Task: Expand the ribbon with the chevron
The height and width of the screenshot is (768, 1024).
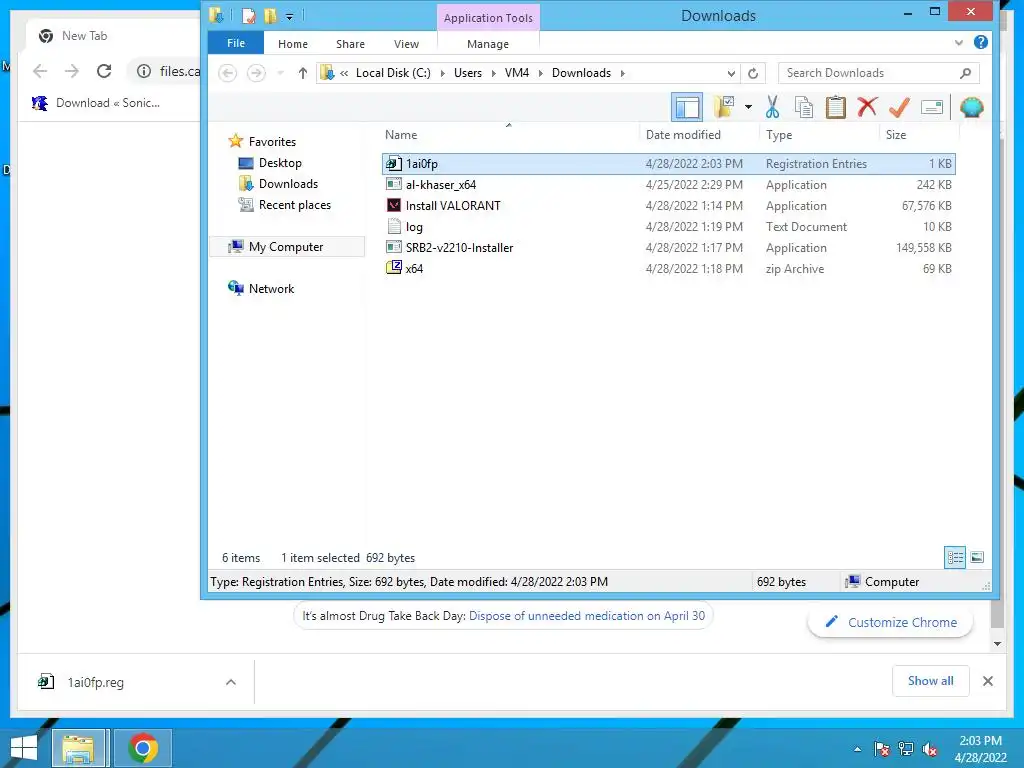Action: 959,42
